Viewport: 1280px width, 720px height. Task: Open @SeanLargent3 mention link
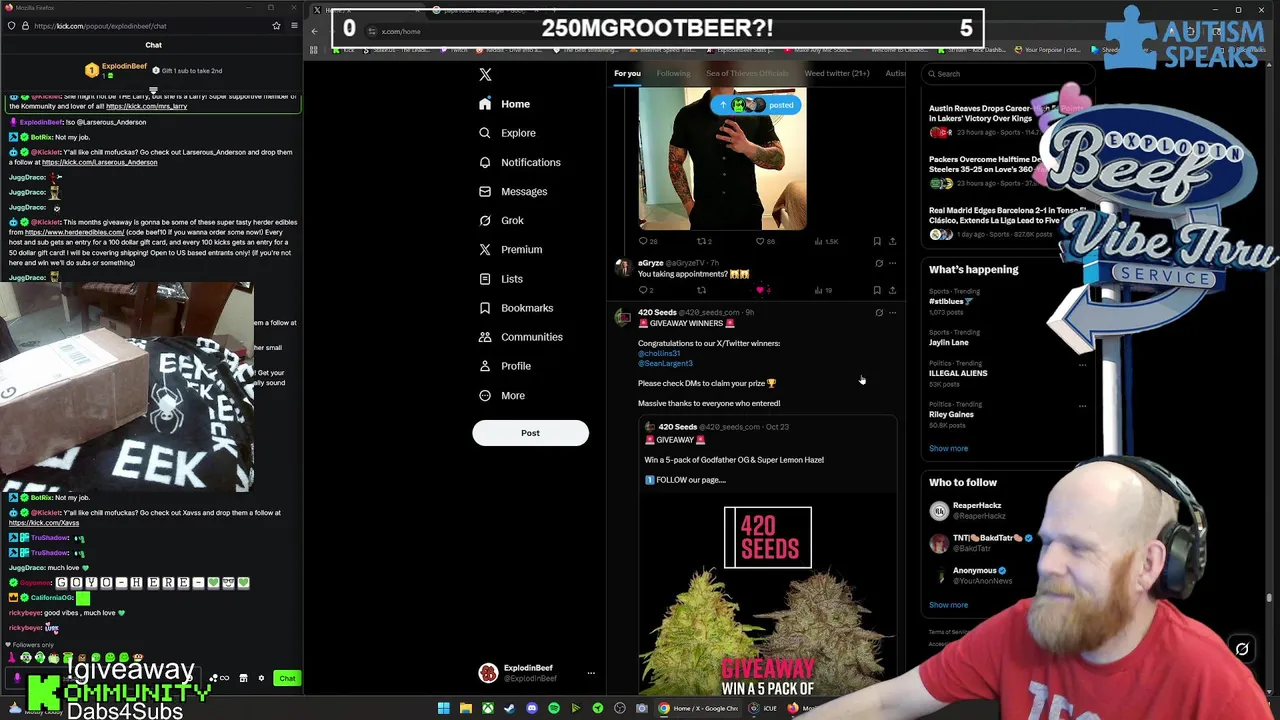(x=665, y=363)
